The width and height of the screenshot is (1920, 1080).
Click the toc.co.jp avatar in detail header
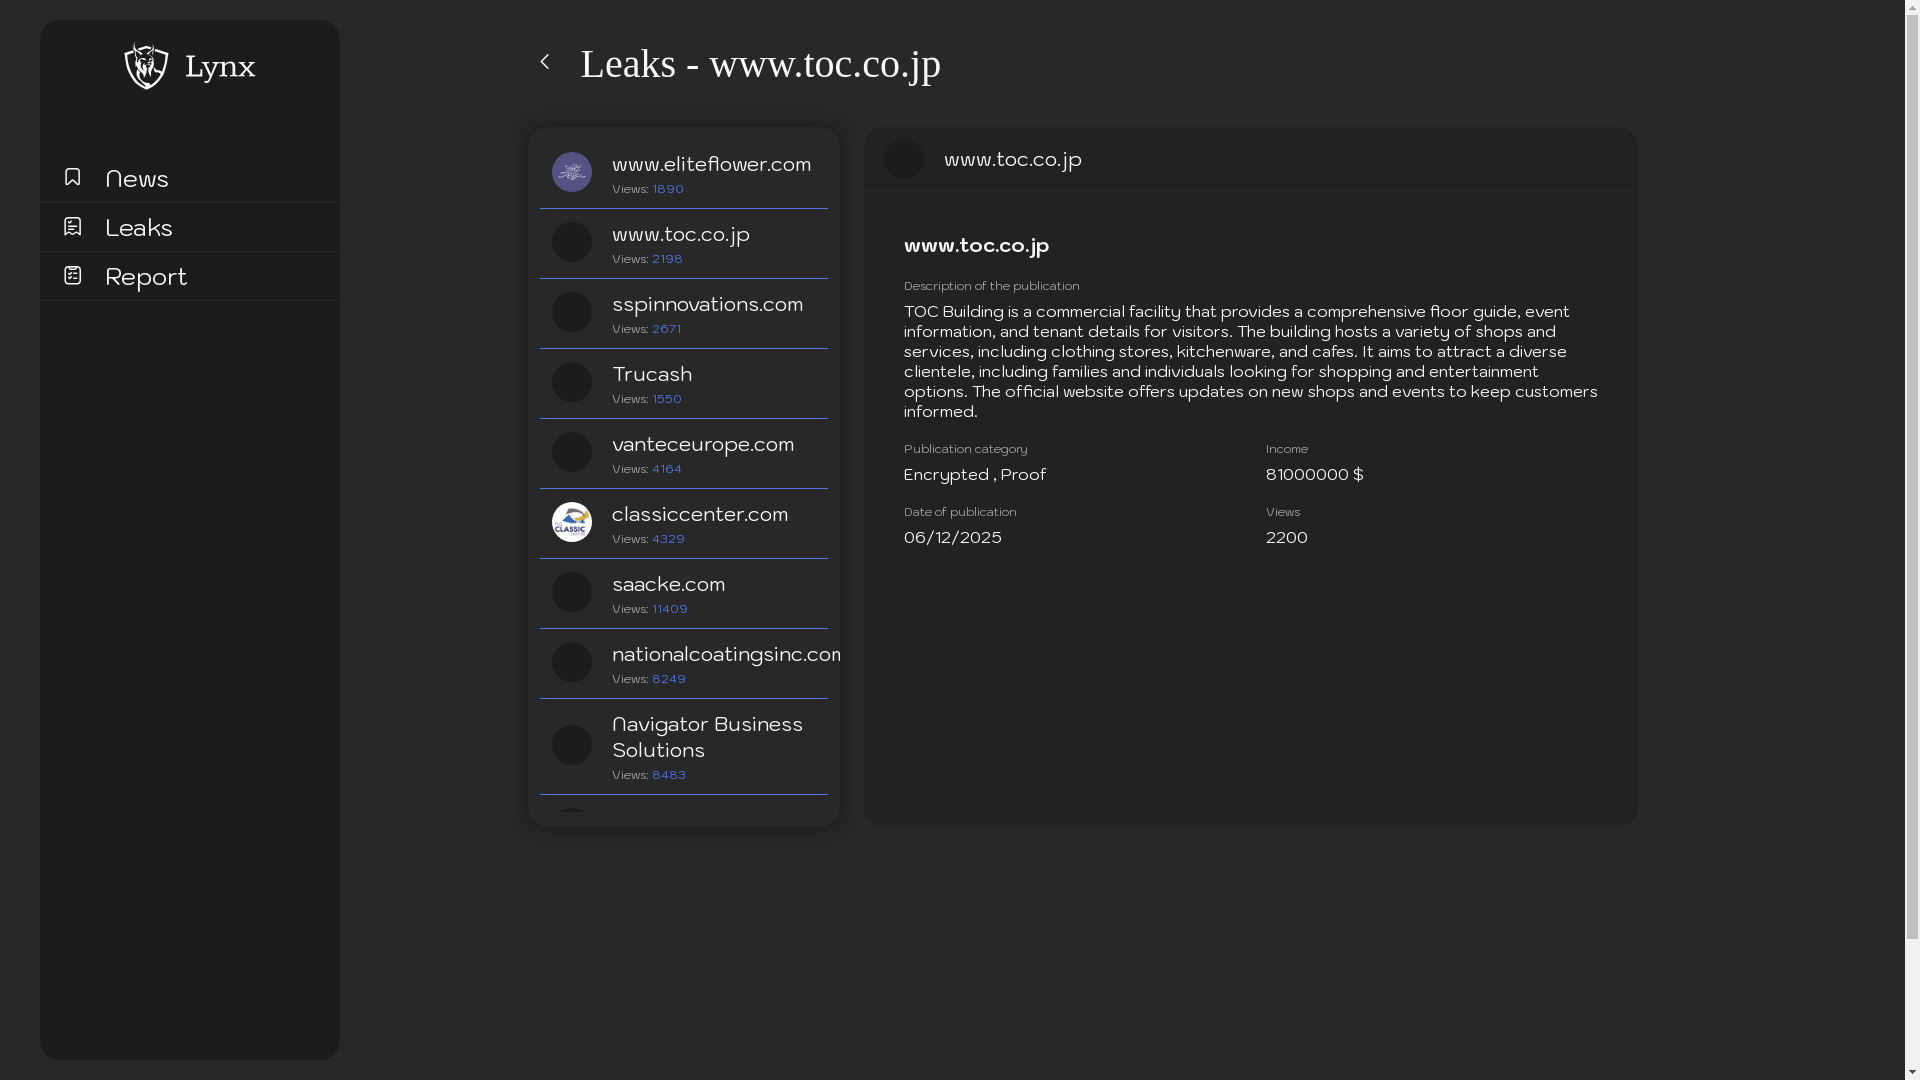[x=904, y=159]
